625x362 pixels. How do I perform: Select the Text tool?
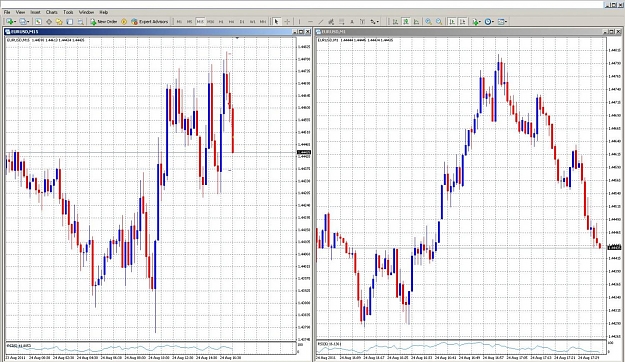(x=352, y=22)
